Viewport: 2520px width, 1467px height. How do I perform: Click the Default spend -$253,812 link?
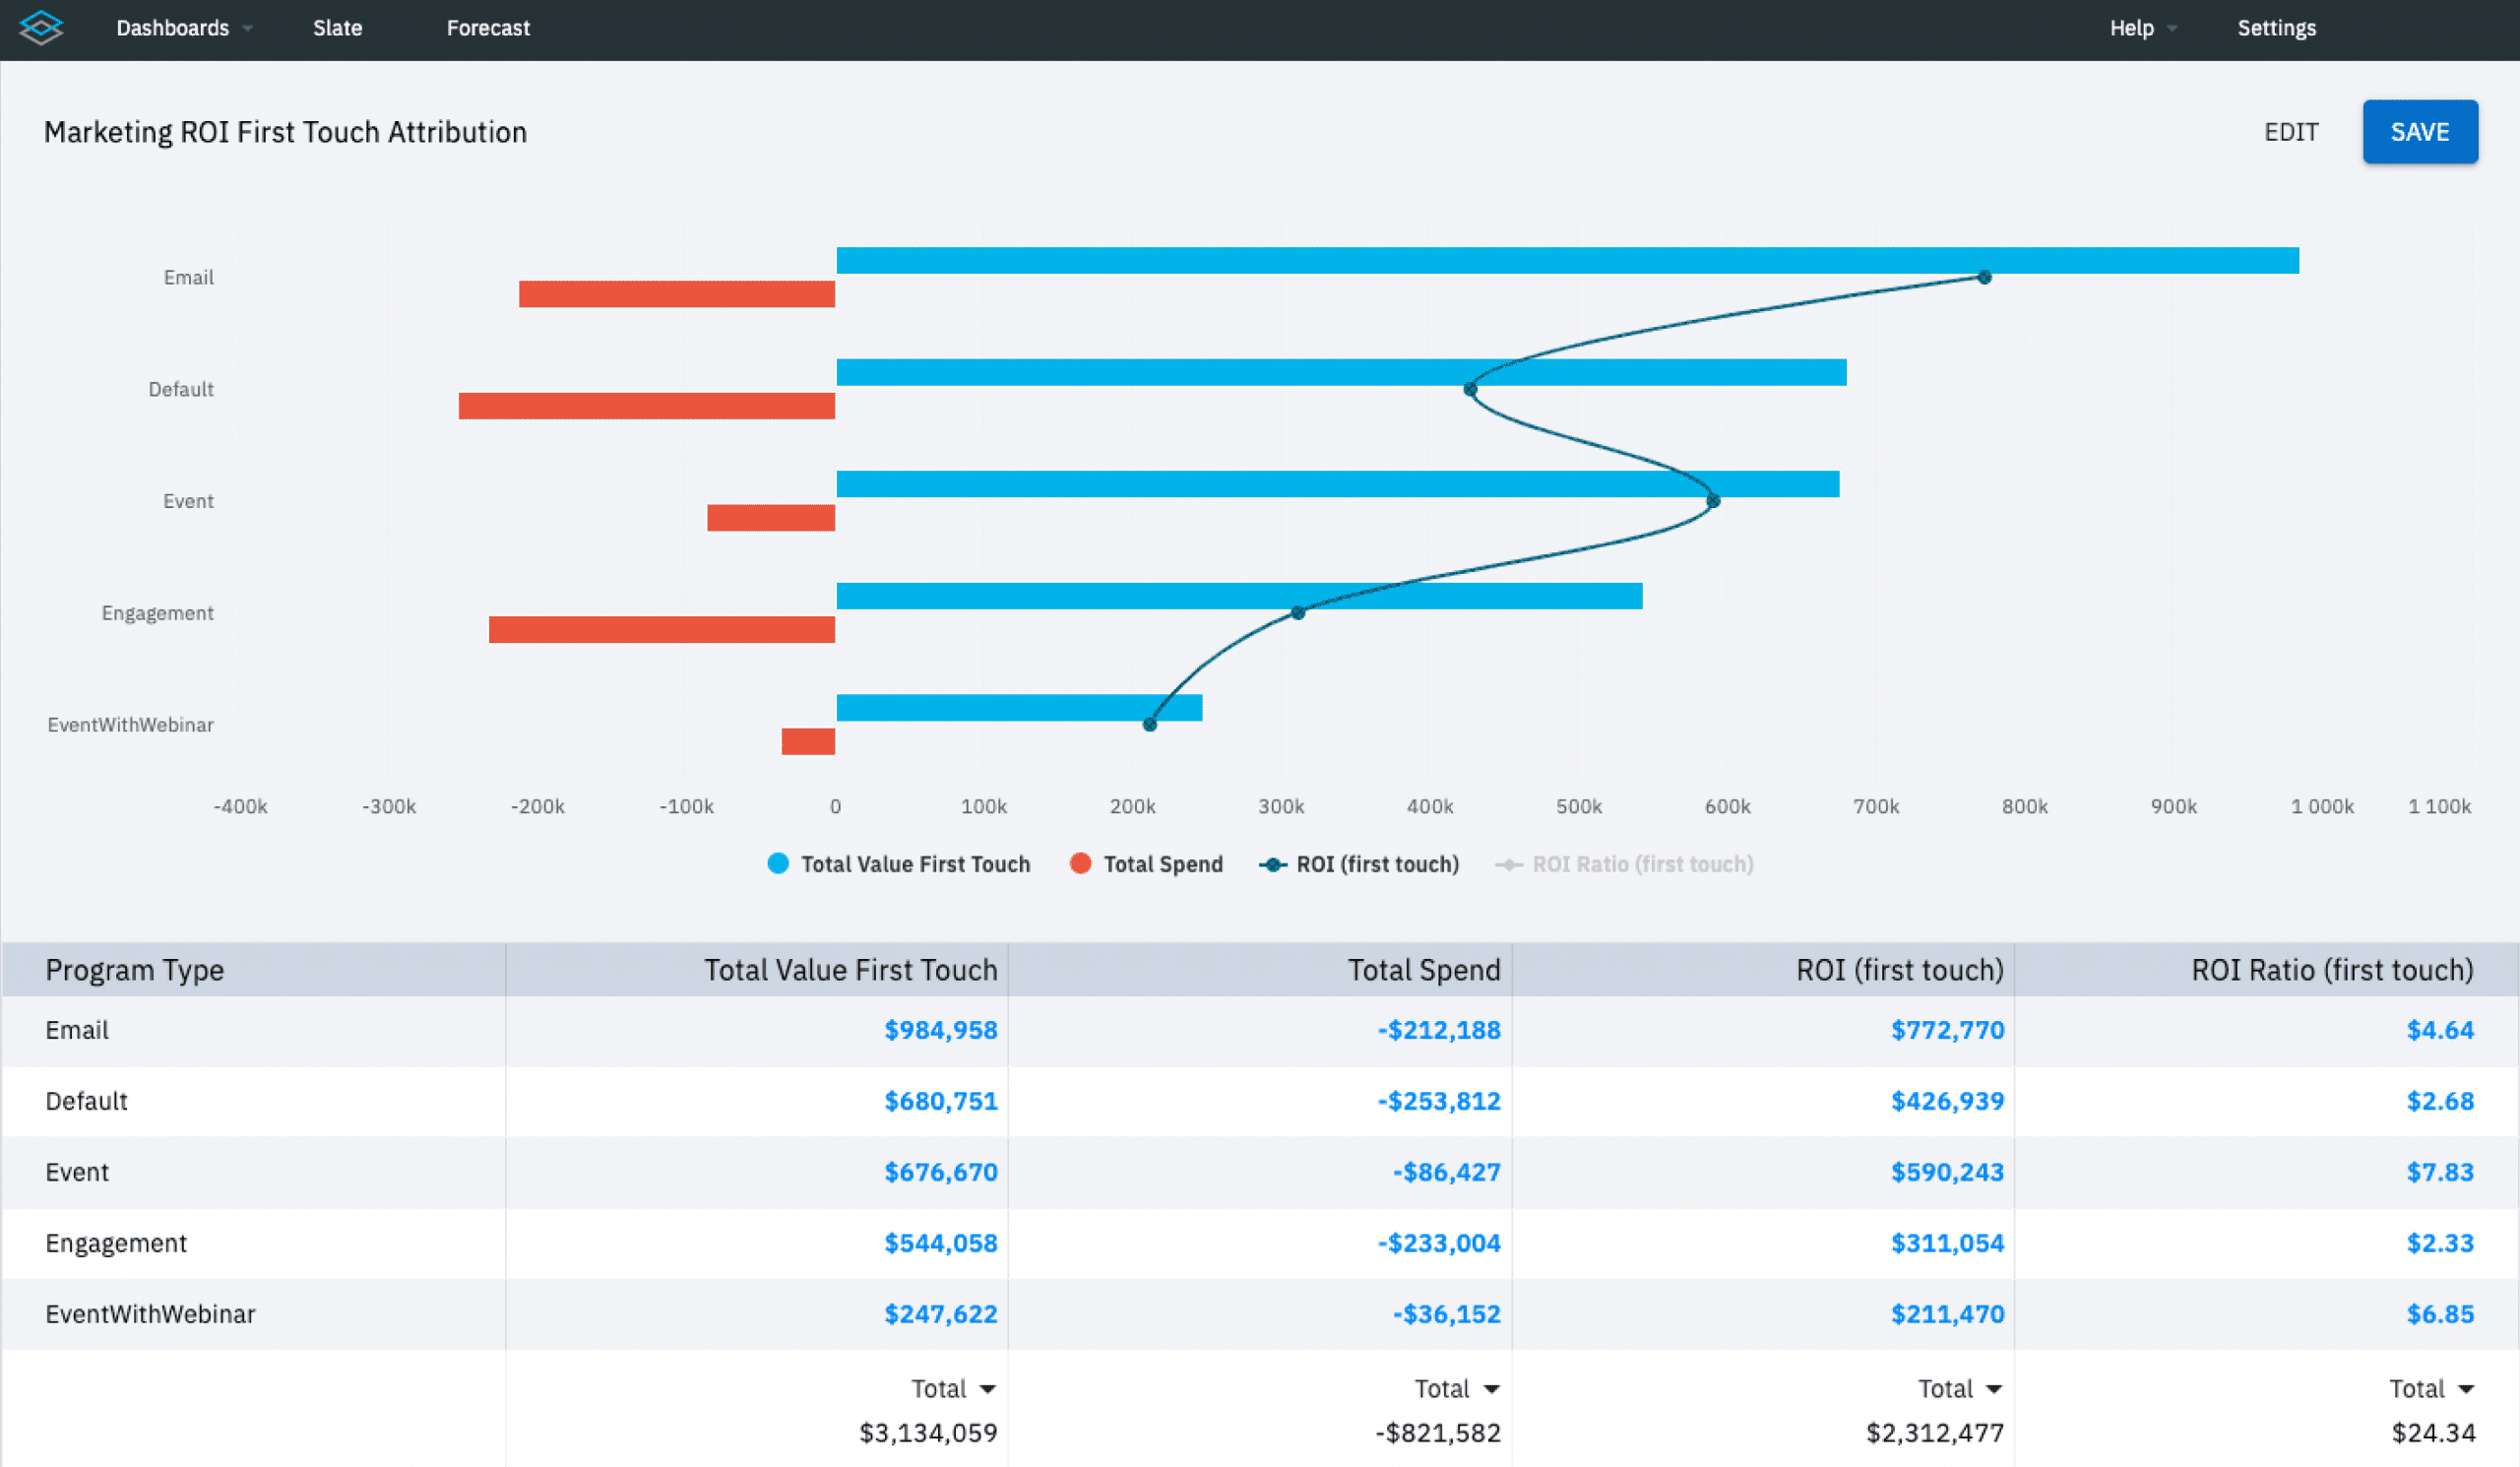1439,1101
